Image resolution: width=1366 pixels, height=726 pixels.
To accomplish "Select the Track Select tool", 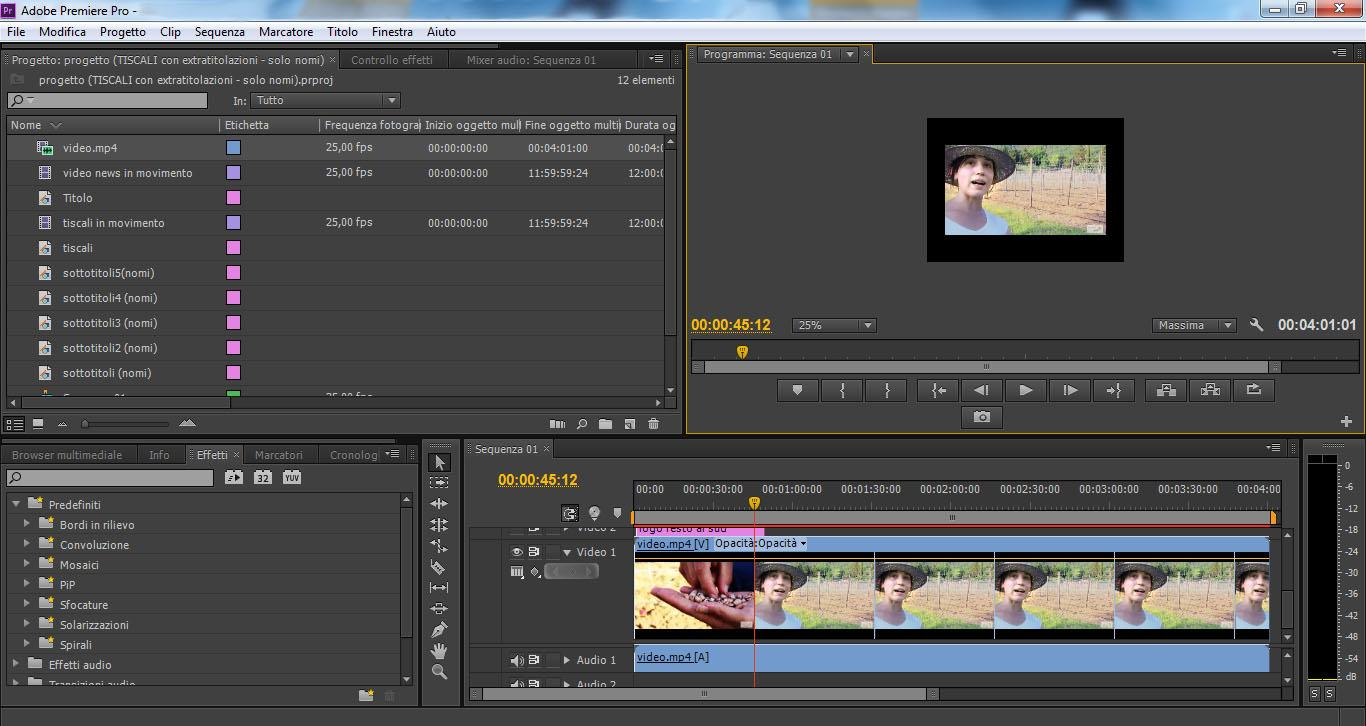I will (x=439, y=483).
